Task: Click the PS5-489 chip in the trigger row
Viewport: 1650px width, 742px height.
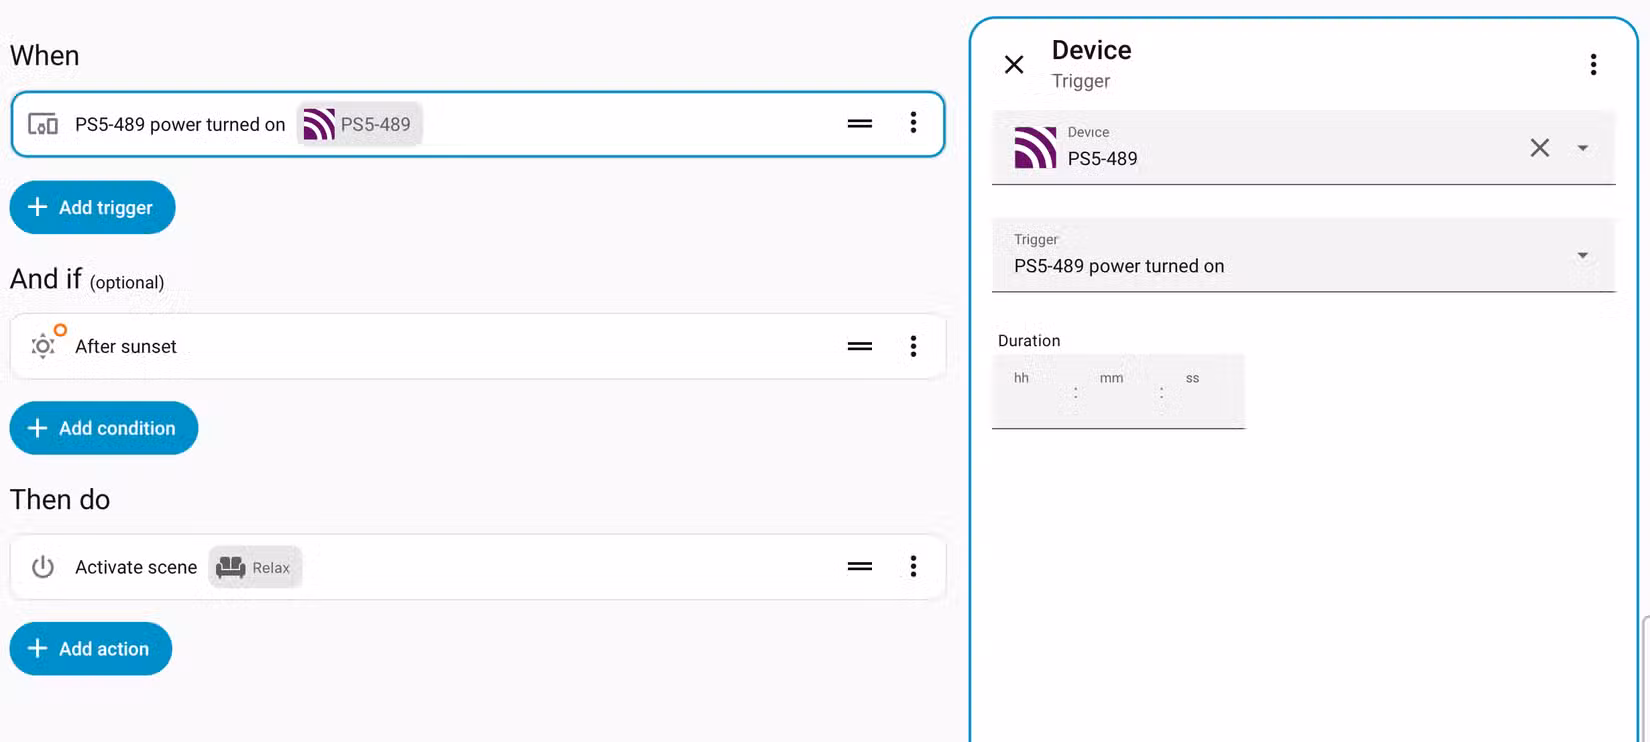Action: click(x=360, y=125)
